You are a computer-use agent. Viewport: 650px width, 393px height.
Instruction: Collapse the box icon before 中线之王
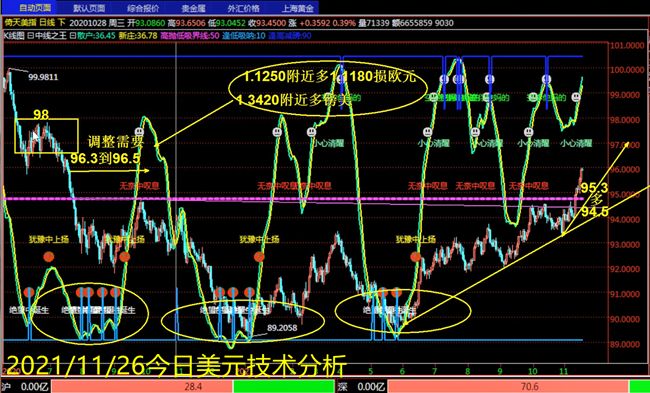pyautogui.click(x=31, y=36)
